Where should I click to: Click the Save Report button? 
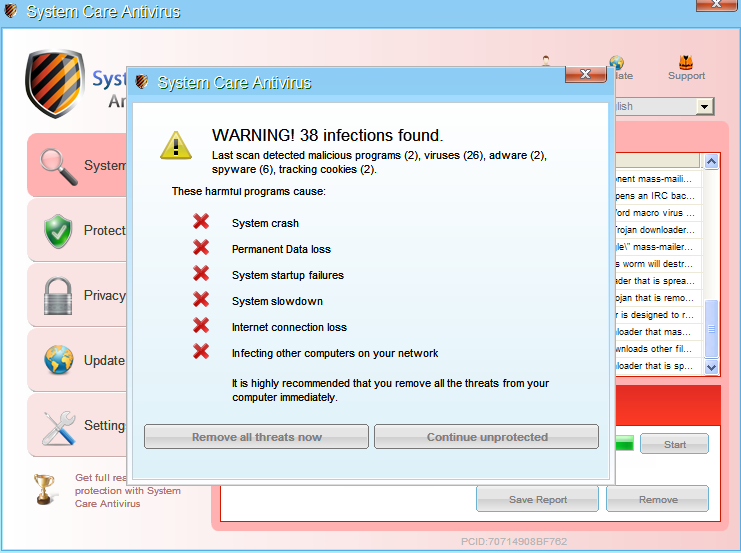point(537,499)
